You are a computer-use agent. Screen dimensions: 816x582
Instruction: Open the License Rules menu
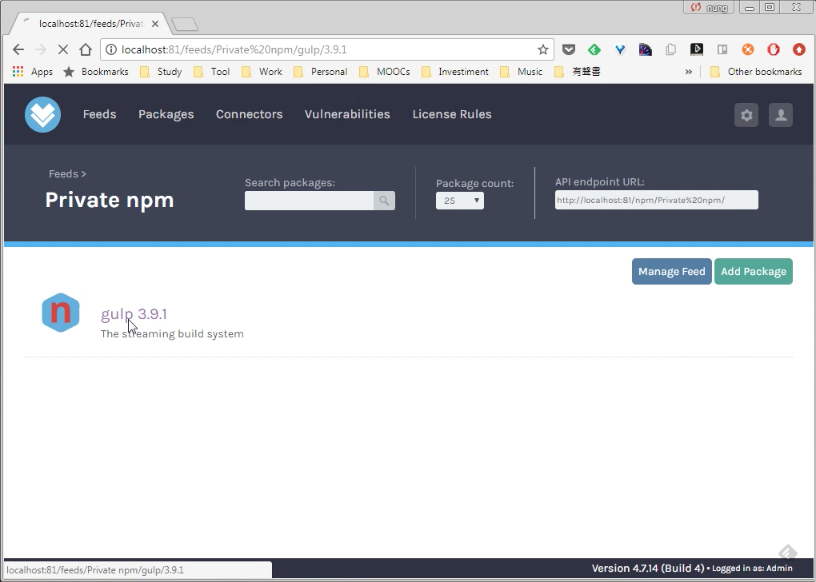(x=452, y=115)
